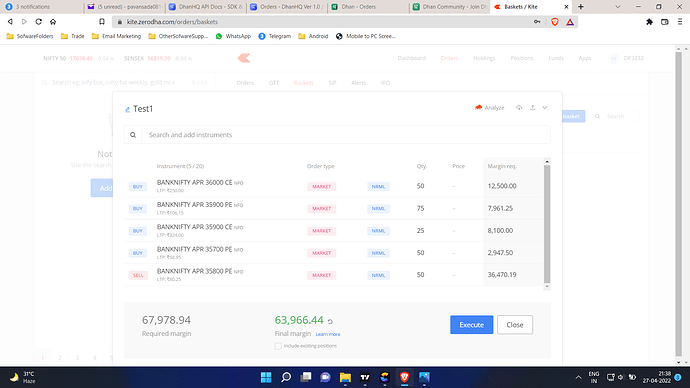Click the refresh icon beside Final margin value

[x=330, y=322]
